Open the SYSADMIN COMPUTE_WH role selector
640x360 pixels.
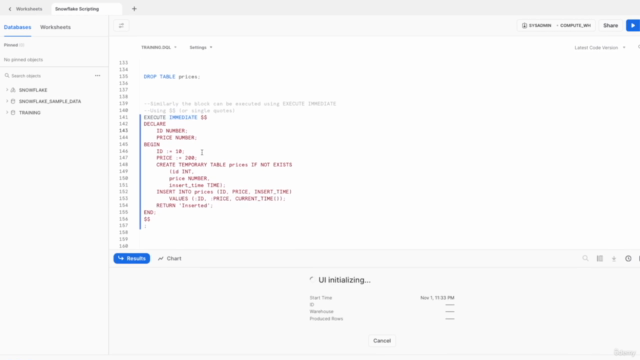(x=556, y=25)
